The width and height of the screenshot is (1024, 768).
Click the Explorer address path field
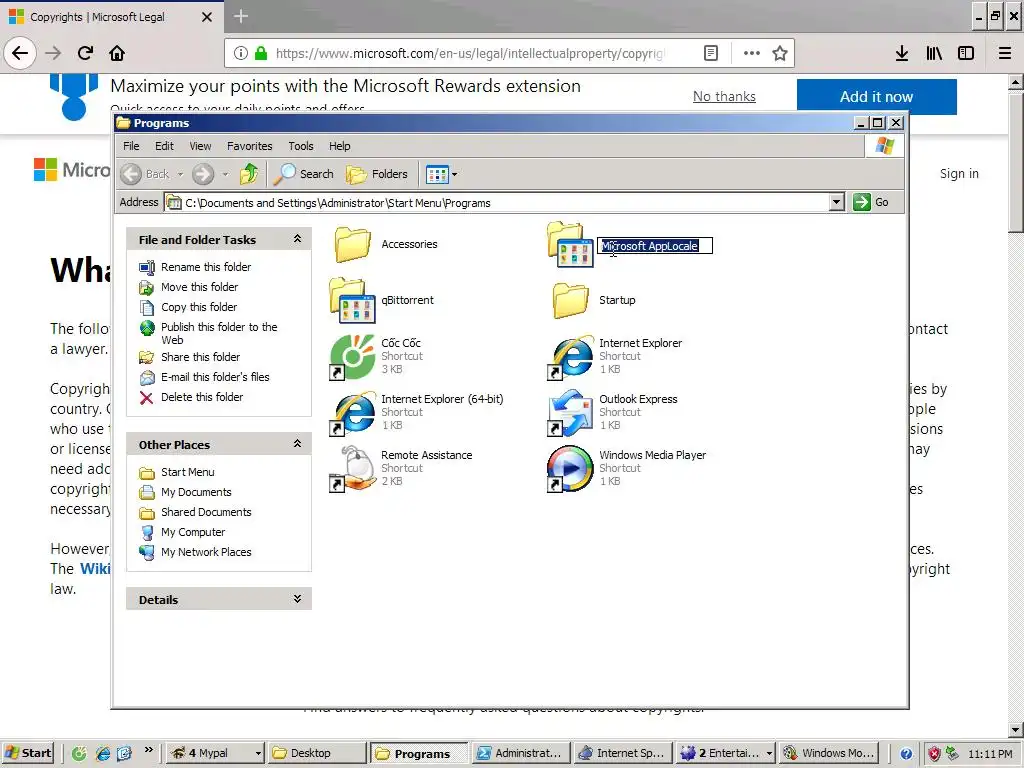pyautogui.click(x=496, y=202)
